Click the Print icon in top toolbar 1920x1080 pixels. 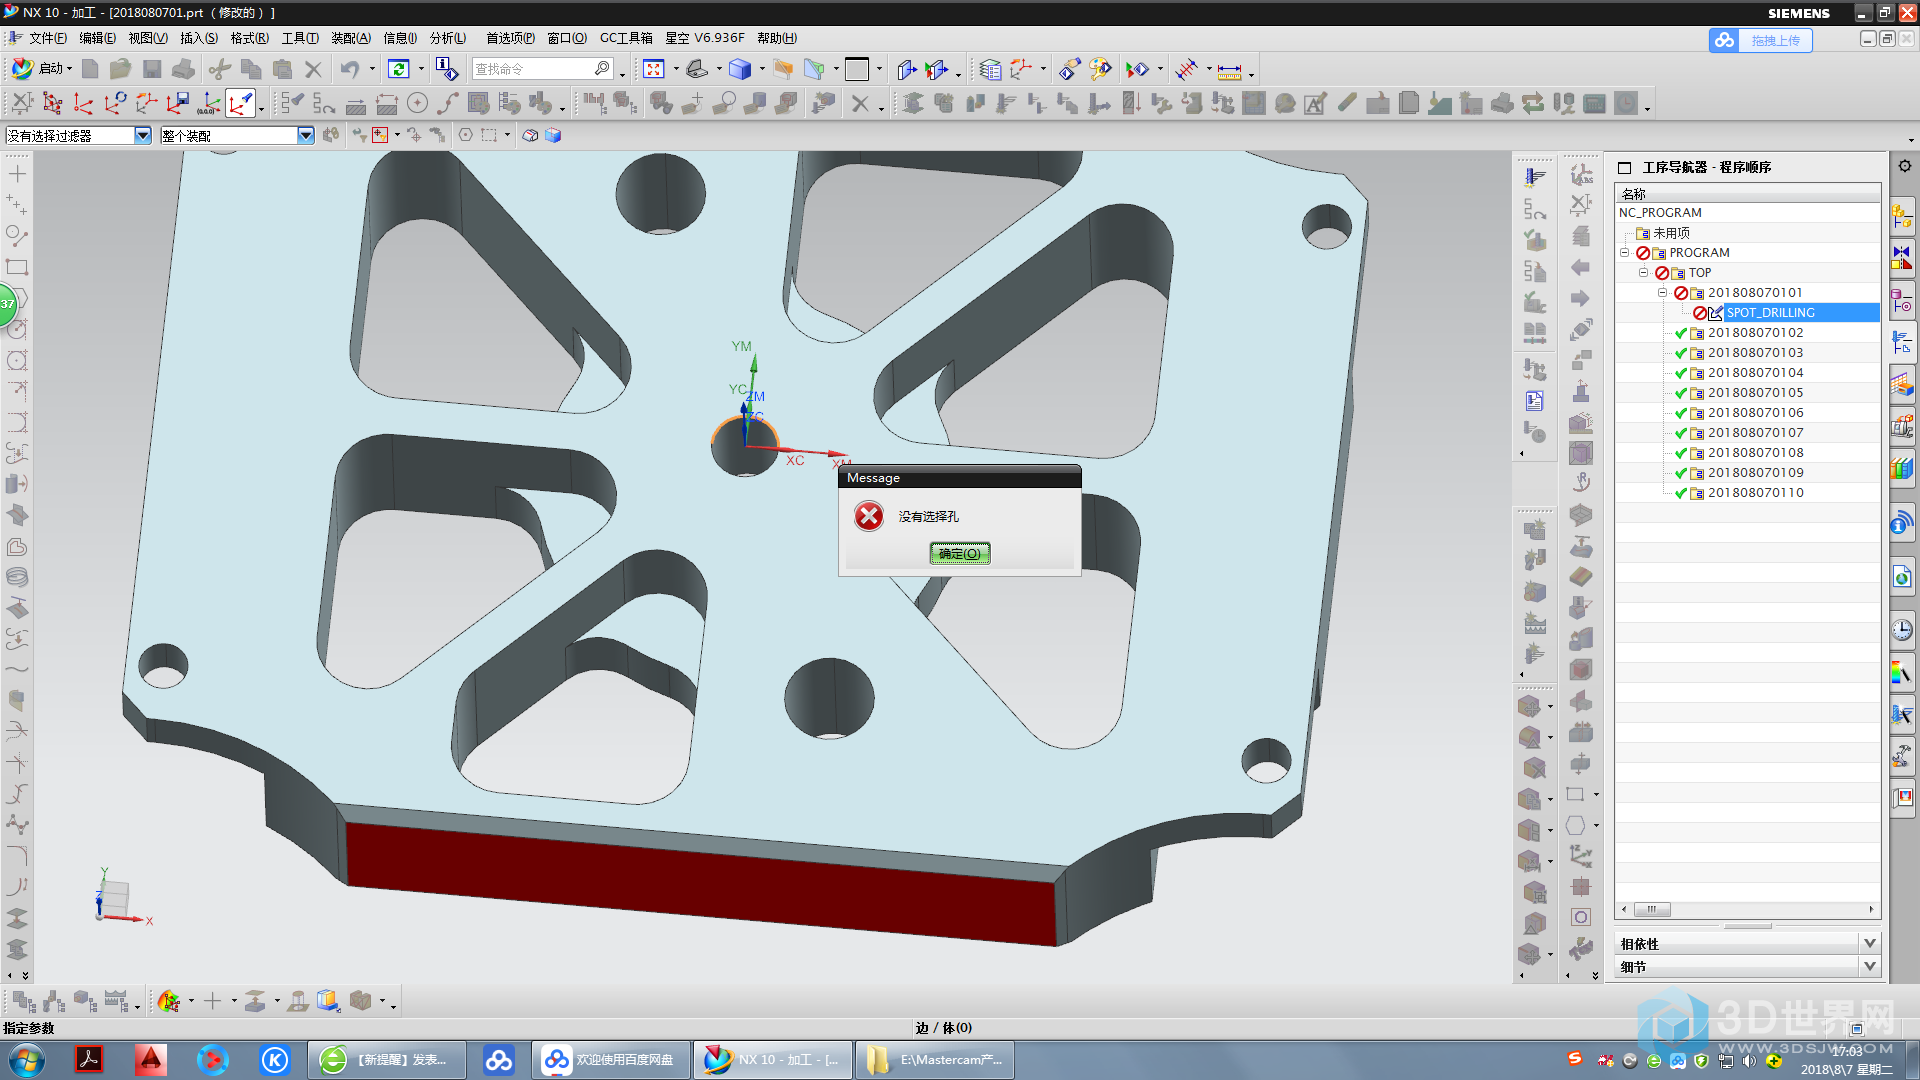click(x=183, y=69)
